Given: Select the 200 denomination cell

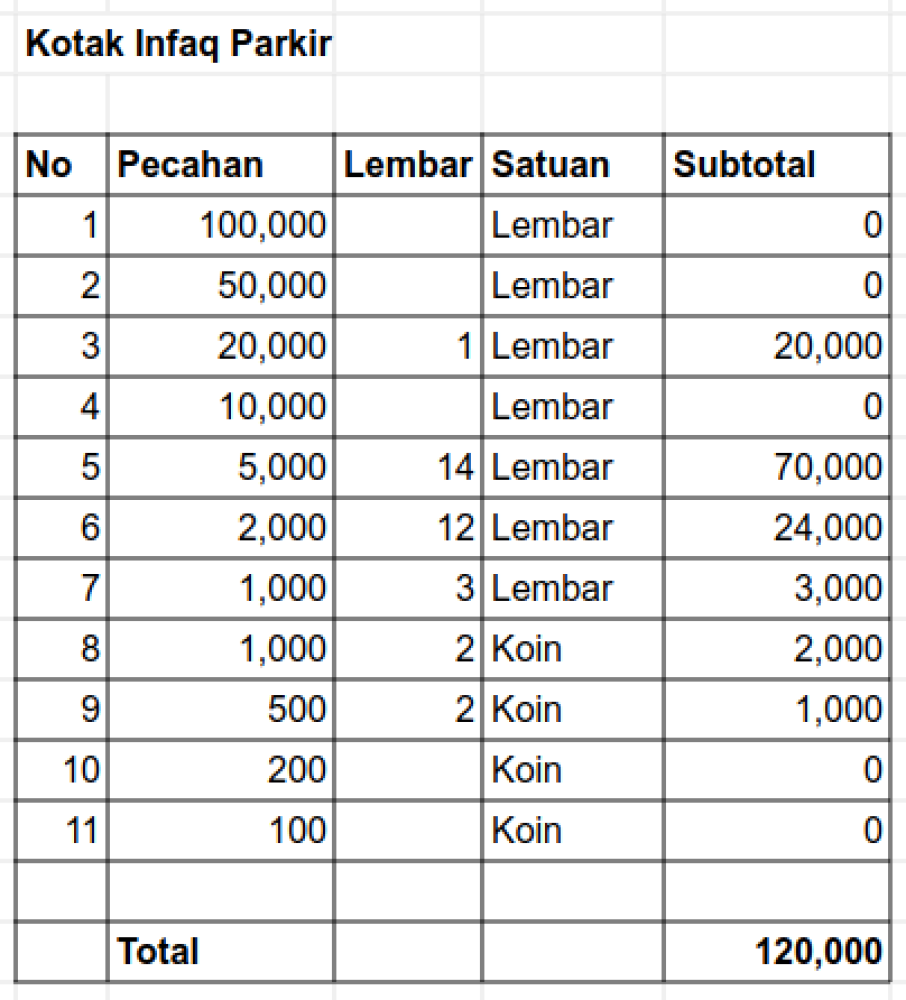Looking at the screenshot, I should click(x=220, y=770).
